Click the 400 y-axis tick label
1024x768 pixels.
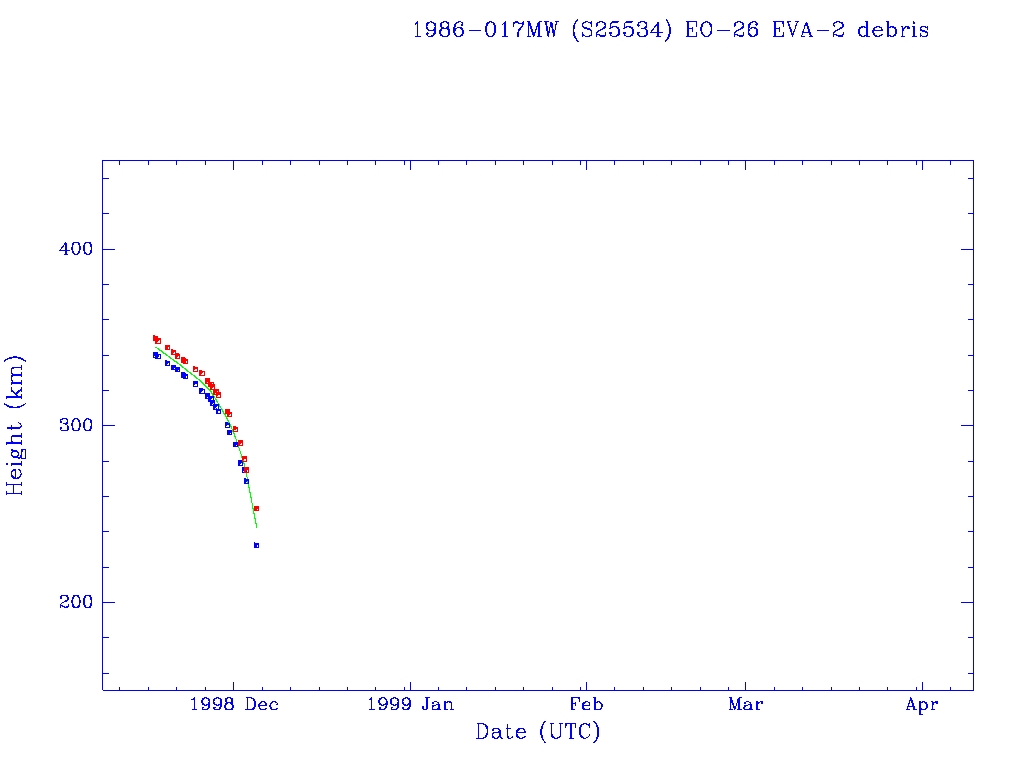click(70, 249)
